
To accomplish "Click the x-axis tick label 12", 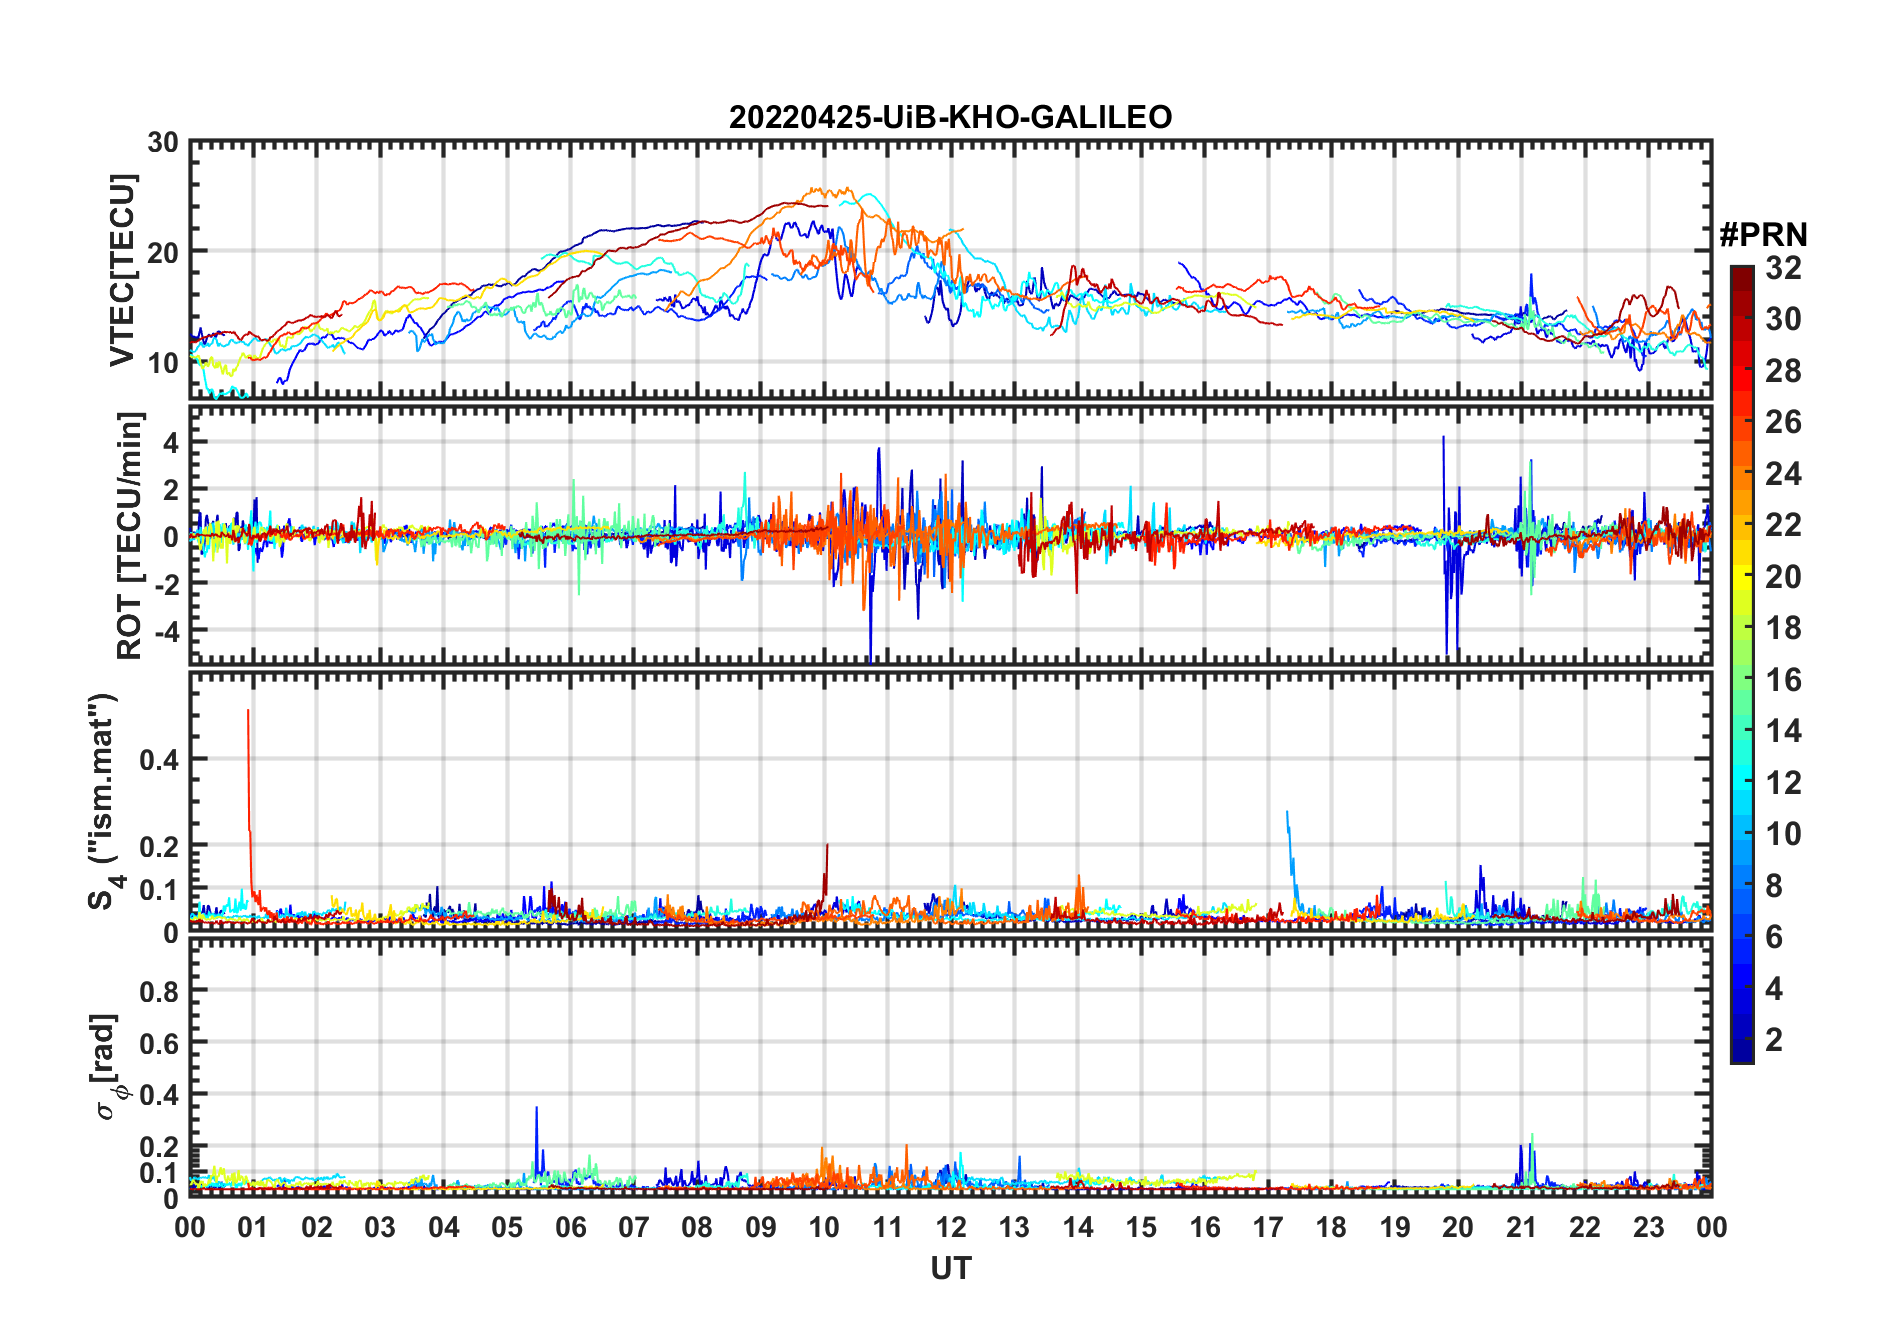I will (951, 1227).
